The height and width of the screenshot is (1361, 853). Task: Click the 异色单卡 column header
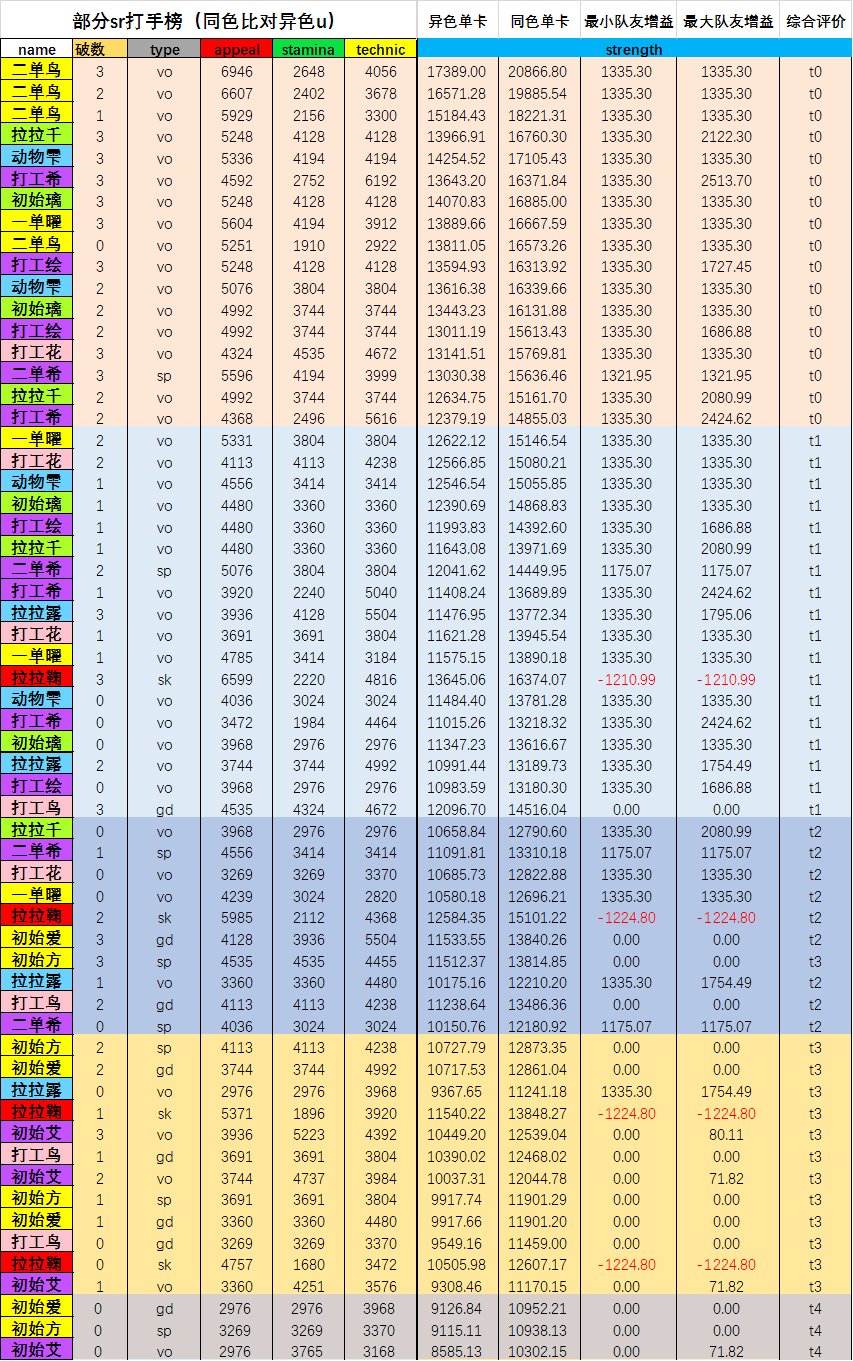pos(457,20)
